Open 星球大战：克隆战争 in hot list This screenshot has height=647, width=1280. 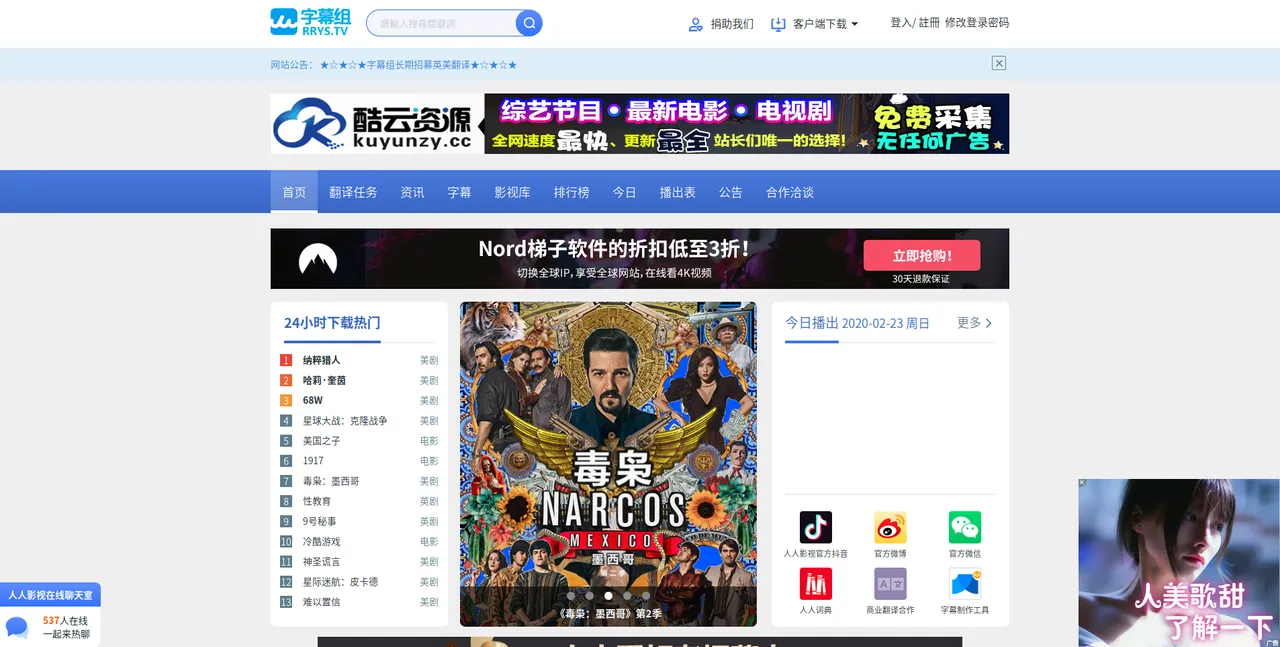tap(345, 421)
